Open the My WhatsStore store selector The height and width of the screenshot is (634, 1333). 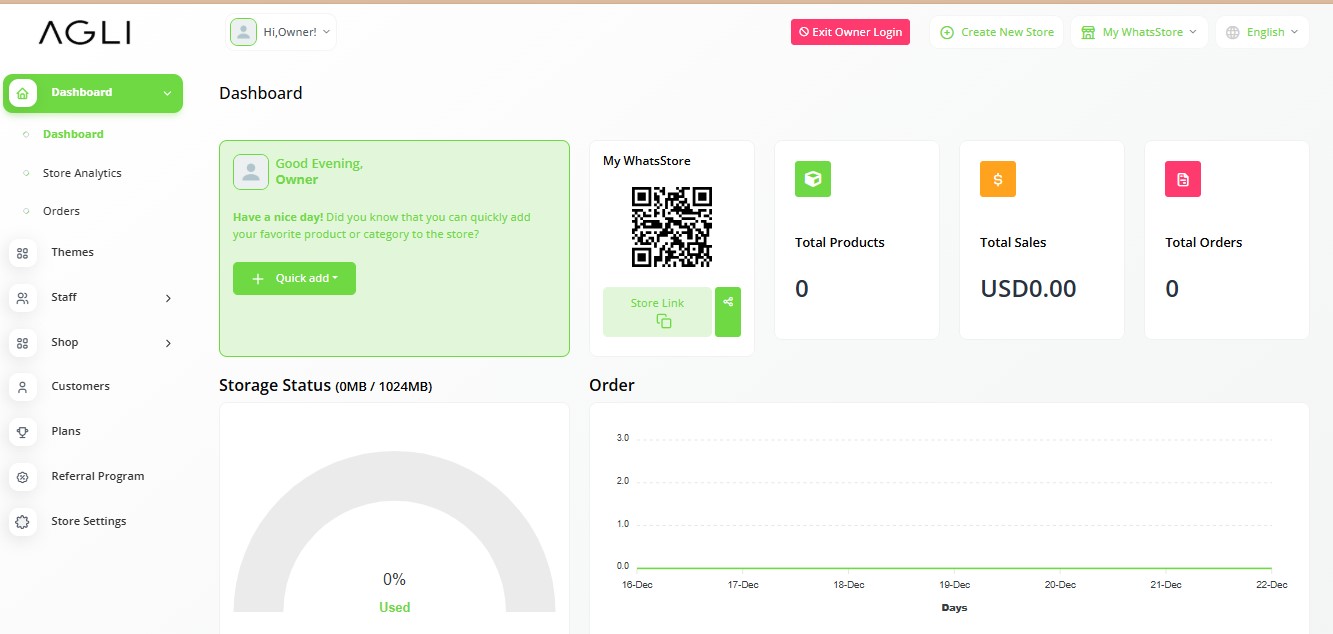point(1139,32)
